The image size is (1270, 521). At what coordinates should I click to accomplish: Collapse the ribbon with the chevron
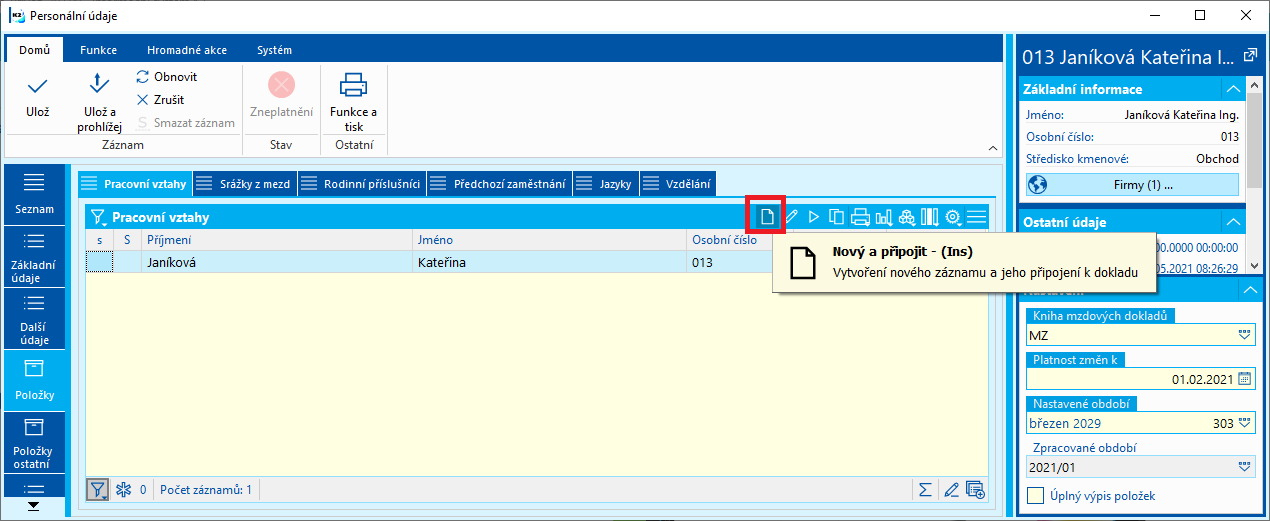[x=992, y=147]
